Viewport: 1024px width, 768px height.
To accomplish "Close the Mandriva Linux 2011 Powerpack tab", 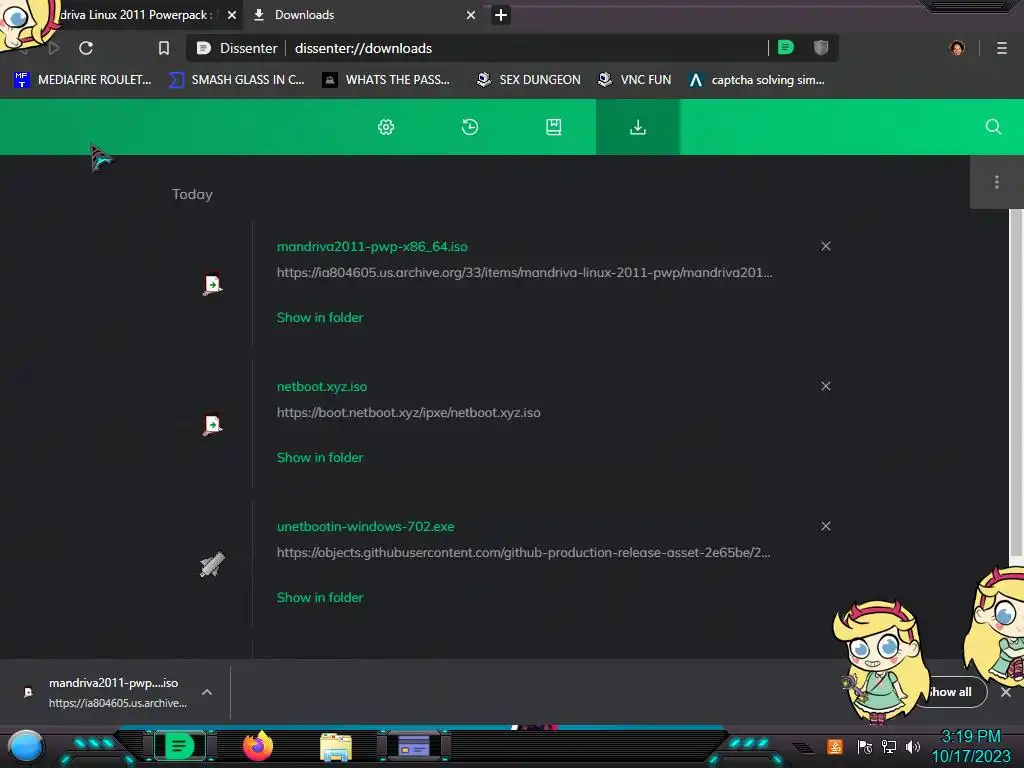I will [x=232, y=15].
